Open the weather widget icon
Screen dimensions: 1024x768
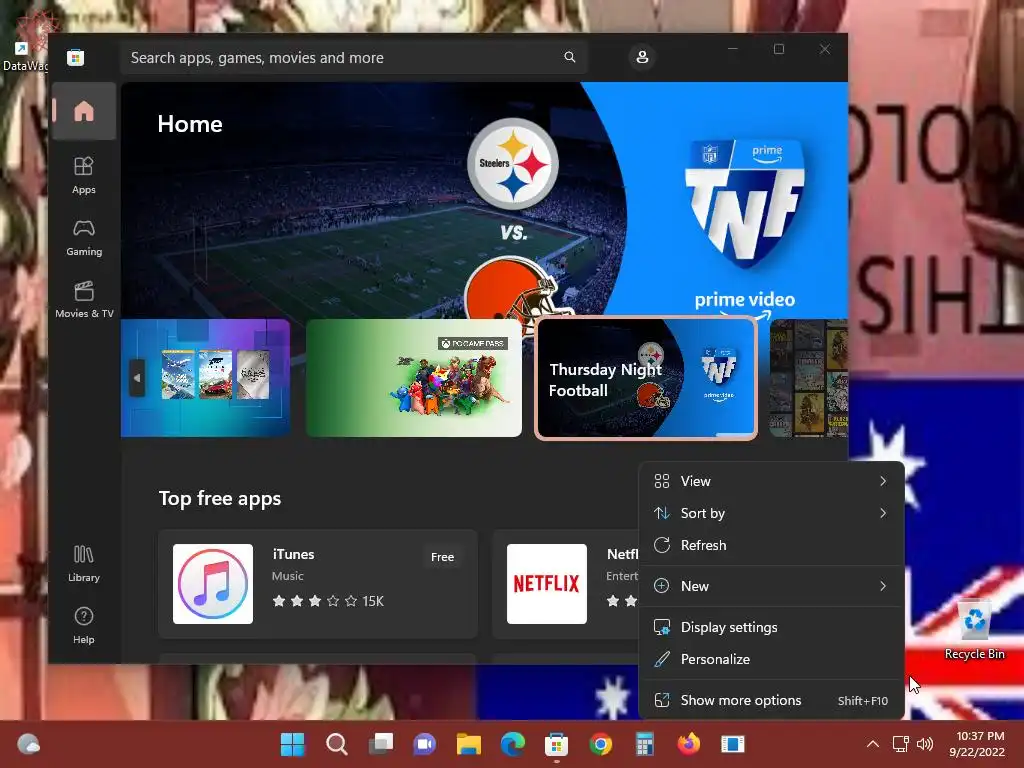pos(28,744)
